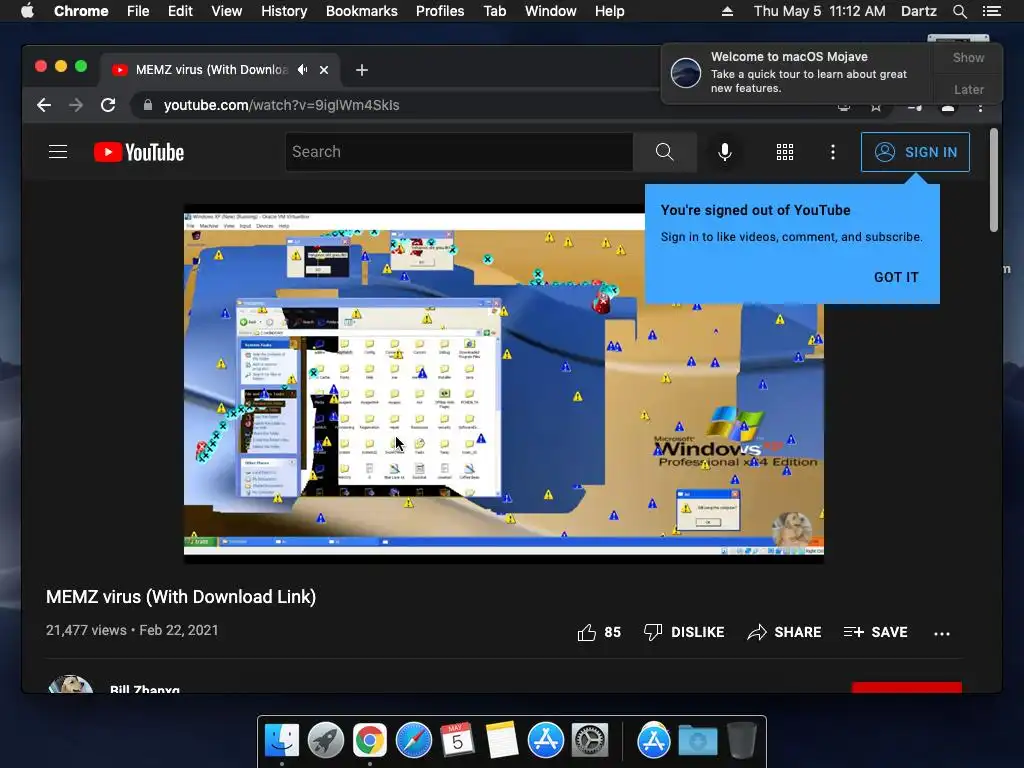
Task: Reload the page in Chrome
Action: (108, 105)
